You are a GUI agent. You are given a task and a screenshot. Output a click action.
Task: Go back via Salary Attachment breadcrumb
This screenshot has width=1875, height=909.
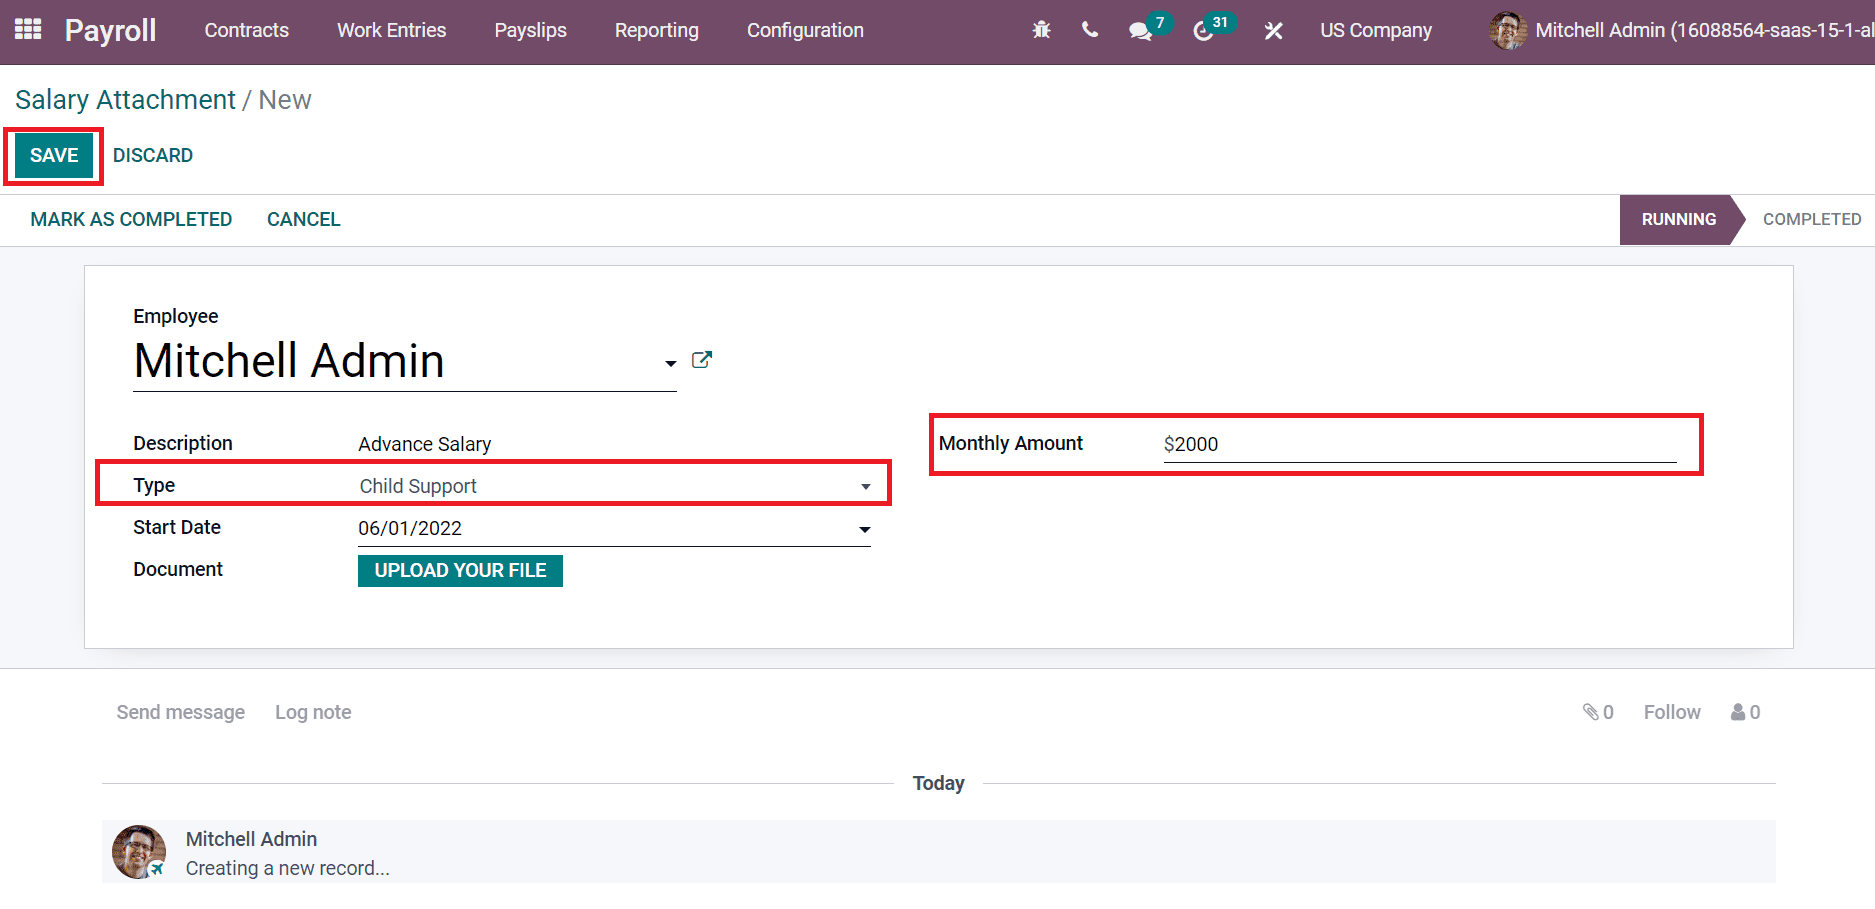(125, 100)
